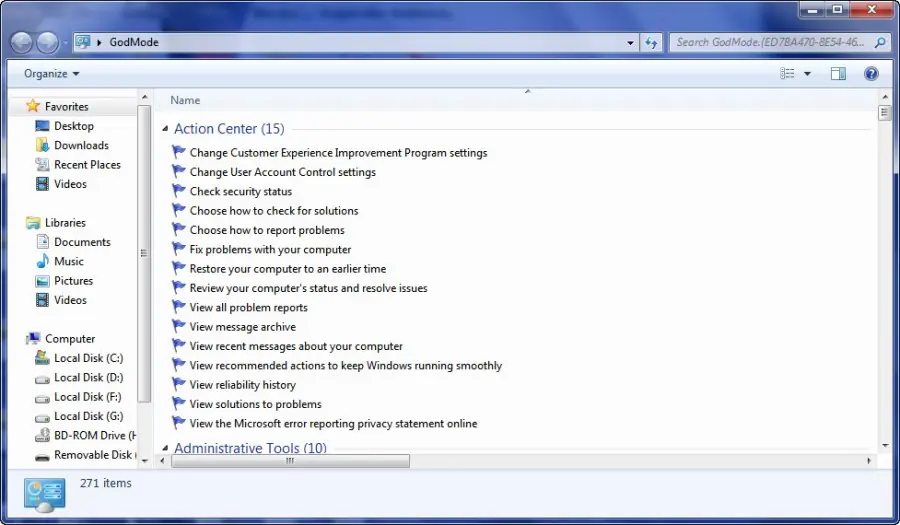
Task: Click Videos under Favorites
Action: 70,184
